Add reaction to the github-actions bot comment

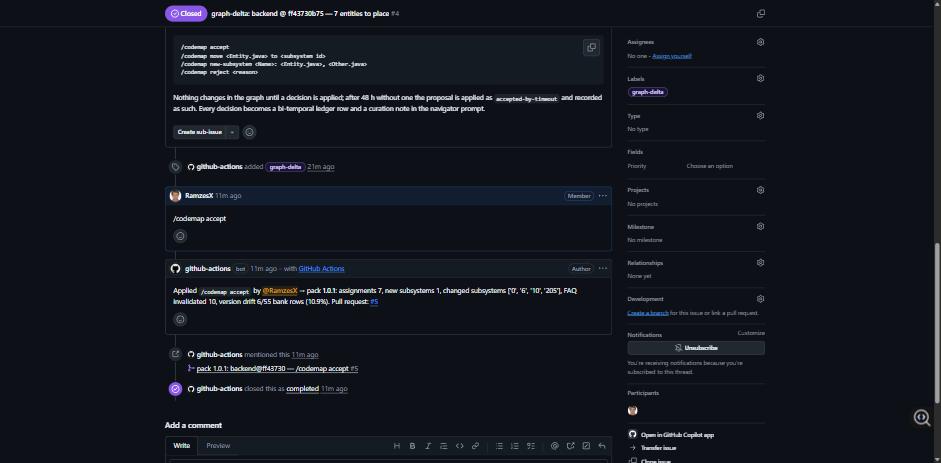point(180,320)
